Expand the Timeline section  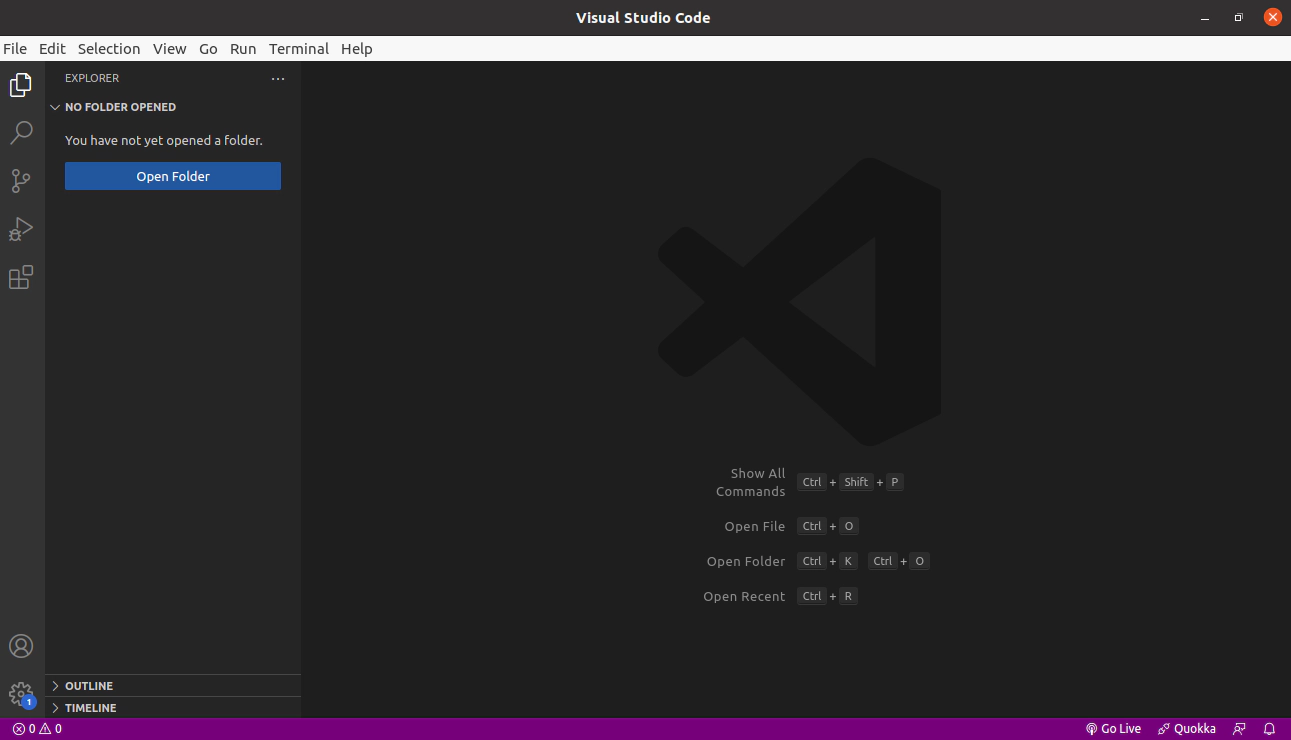(173, 708)
